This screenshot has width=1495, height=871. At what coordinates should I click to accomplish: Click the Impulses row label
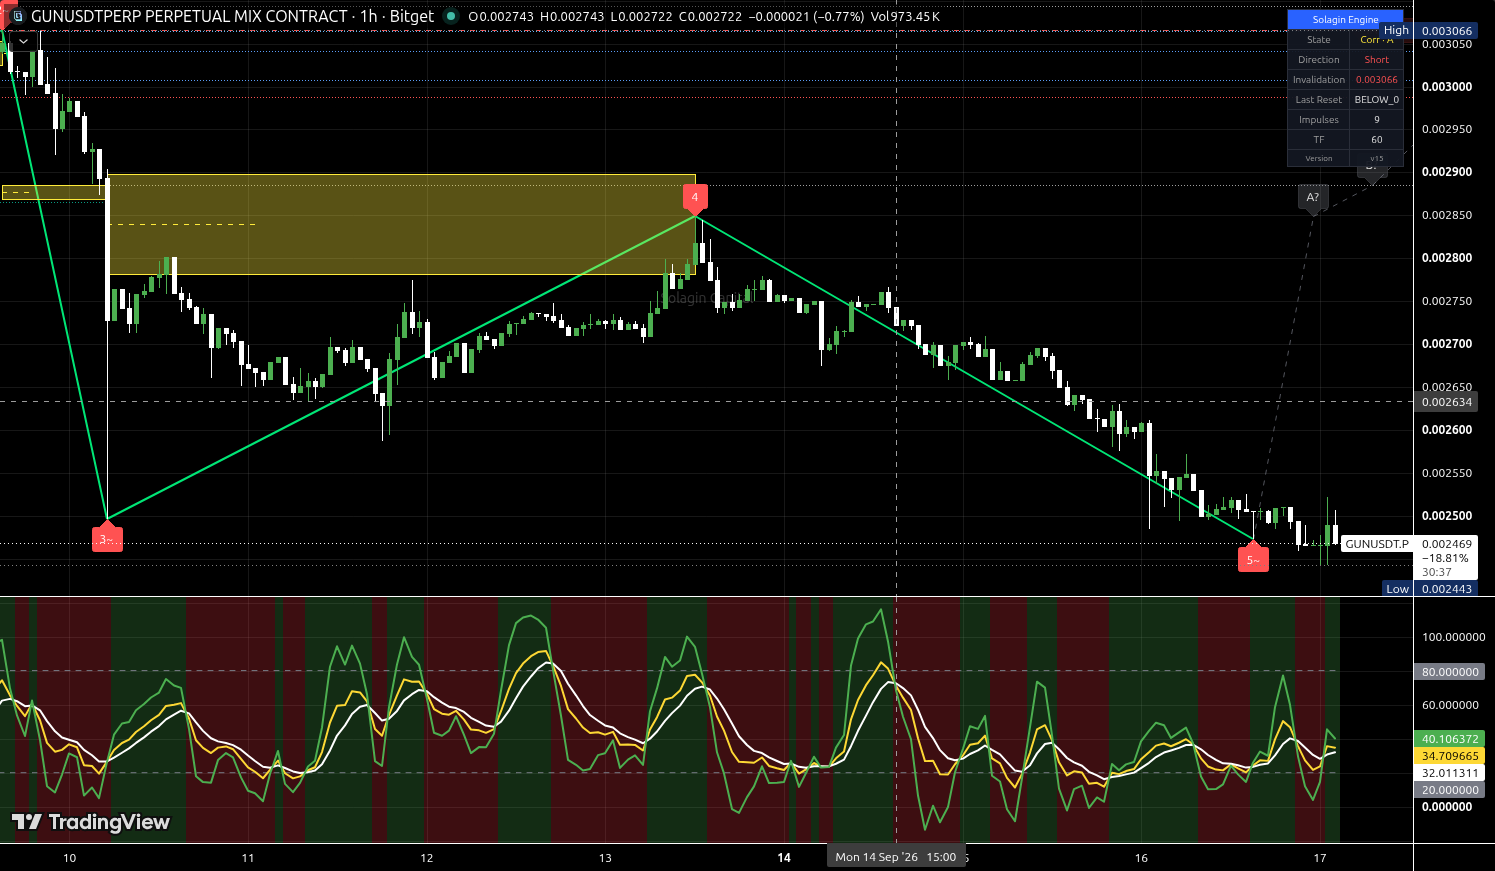(1318, 120)
